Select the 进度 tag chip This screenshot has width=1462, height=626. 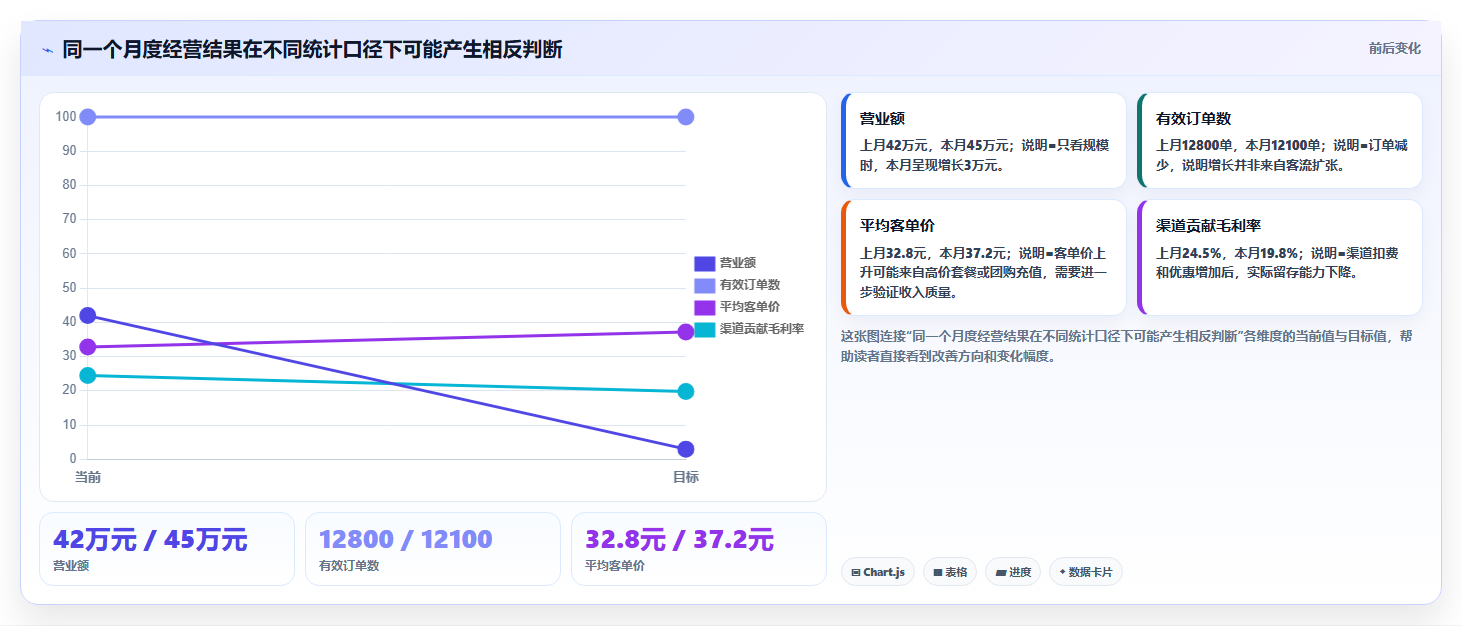click(1013, 572)
